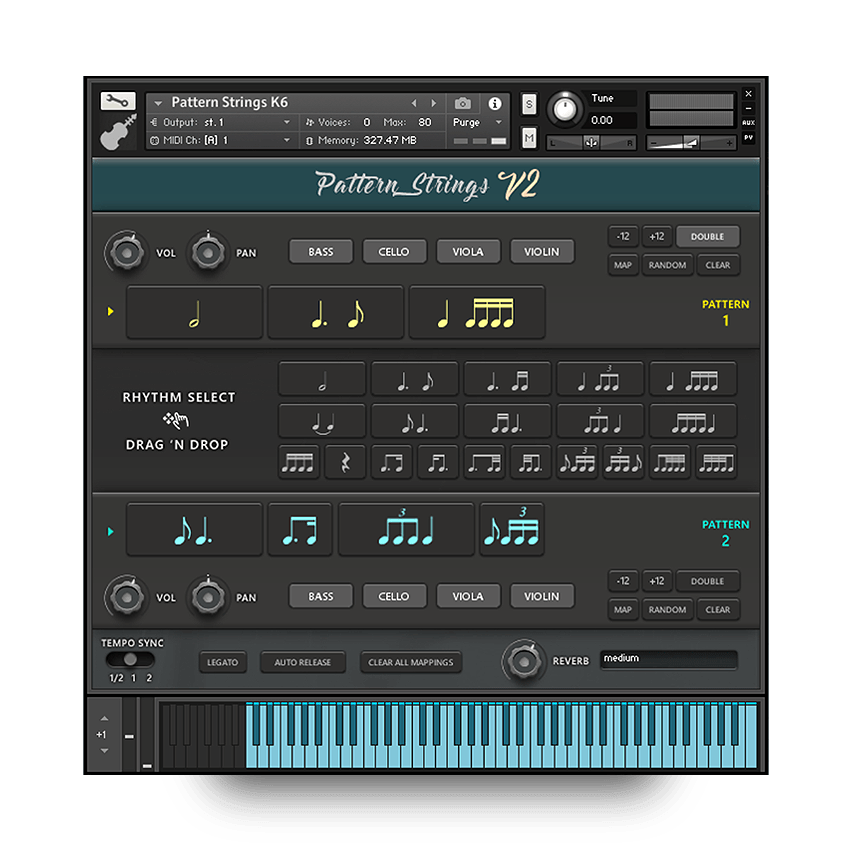Click the Pattern 2 play arrow
The width and height of the screenshot is (850, 850).
pyautogui.click(x=110, y=532)
